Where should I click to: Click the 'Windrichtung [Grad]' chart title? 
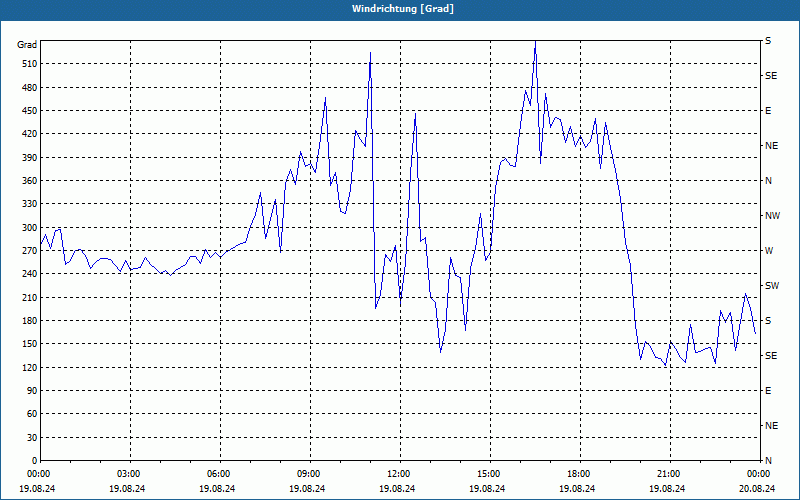tap(403, 9)
